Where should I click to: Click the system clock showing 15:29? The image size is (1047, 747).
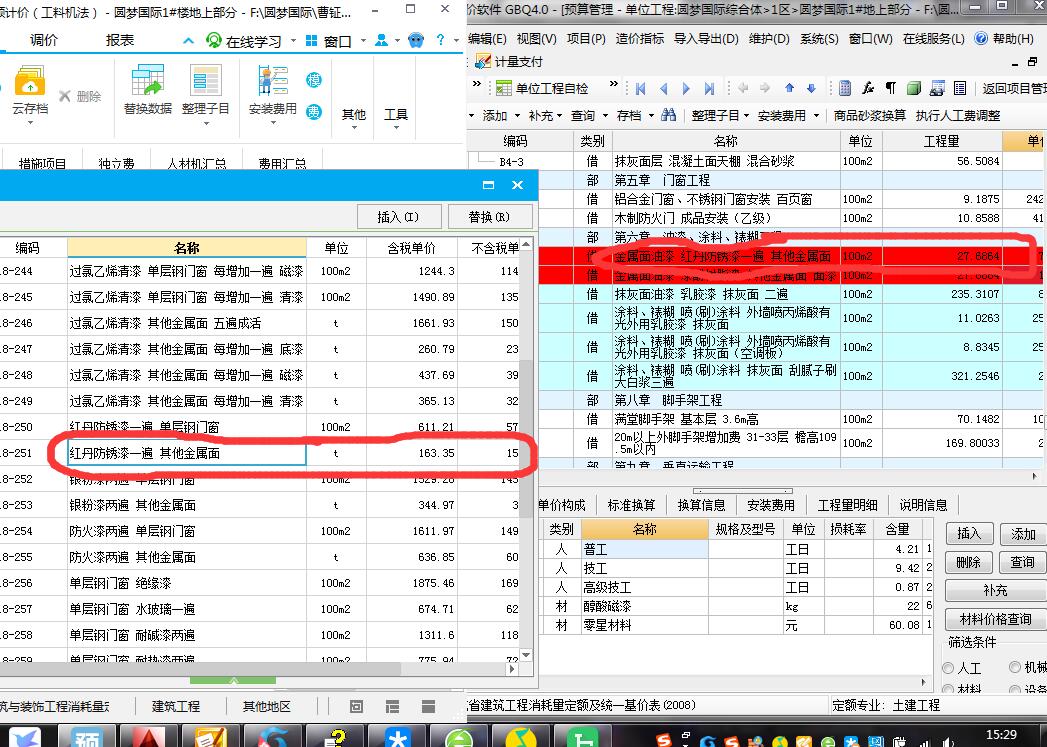1001,734
